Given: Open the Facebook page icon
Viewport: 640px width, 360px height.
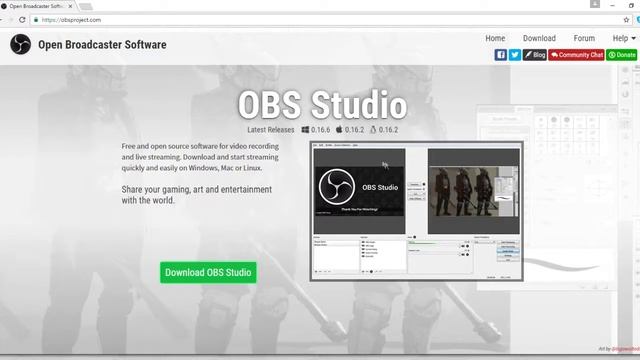Looking at the screenshot, I should pyautogui.click(x=501, y=55).
